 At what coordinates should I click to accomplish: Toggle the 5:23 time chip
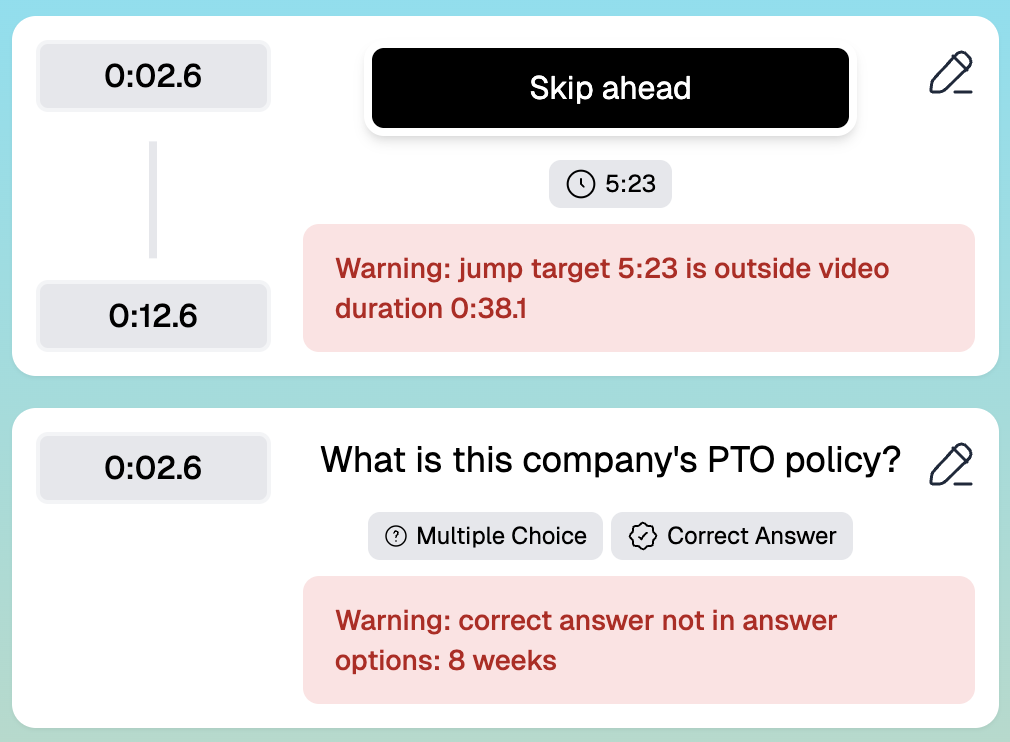tap(610, 184)
